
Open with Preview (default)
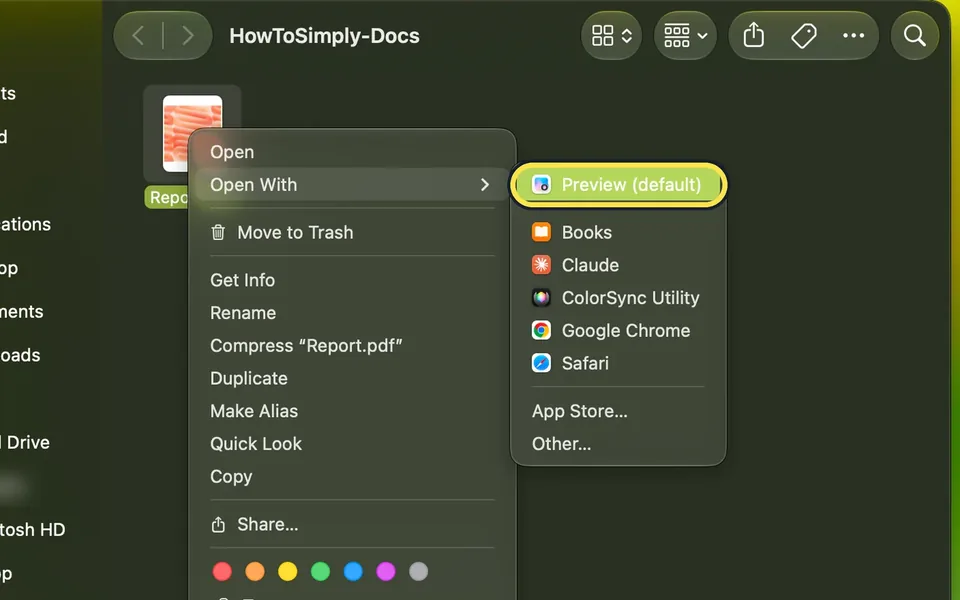[618, 184]
